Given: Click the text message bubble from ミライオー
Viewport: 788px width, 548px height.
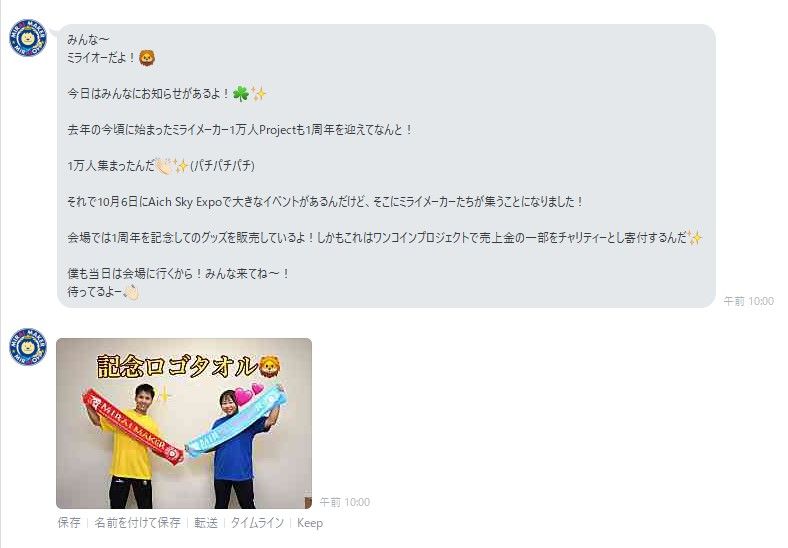Looking at the screenshot, I should click(386, 166).
